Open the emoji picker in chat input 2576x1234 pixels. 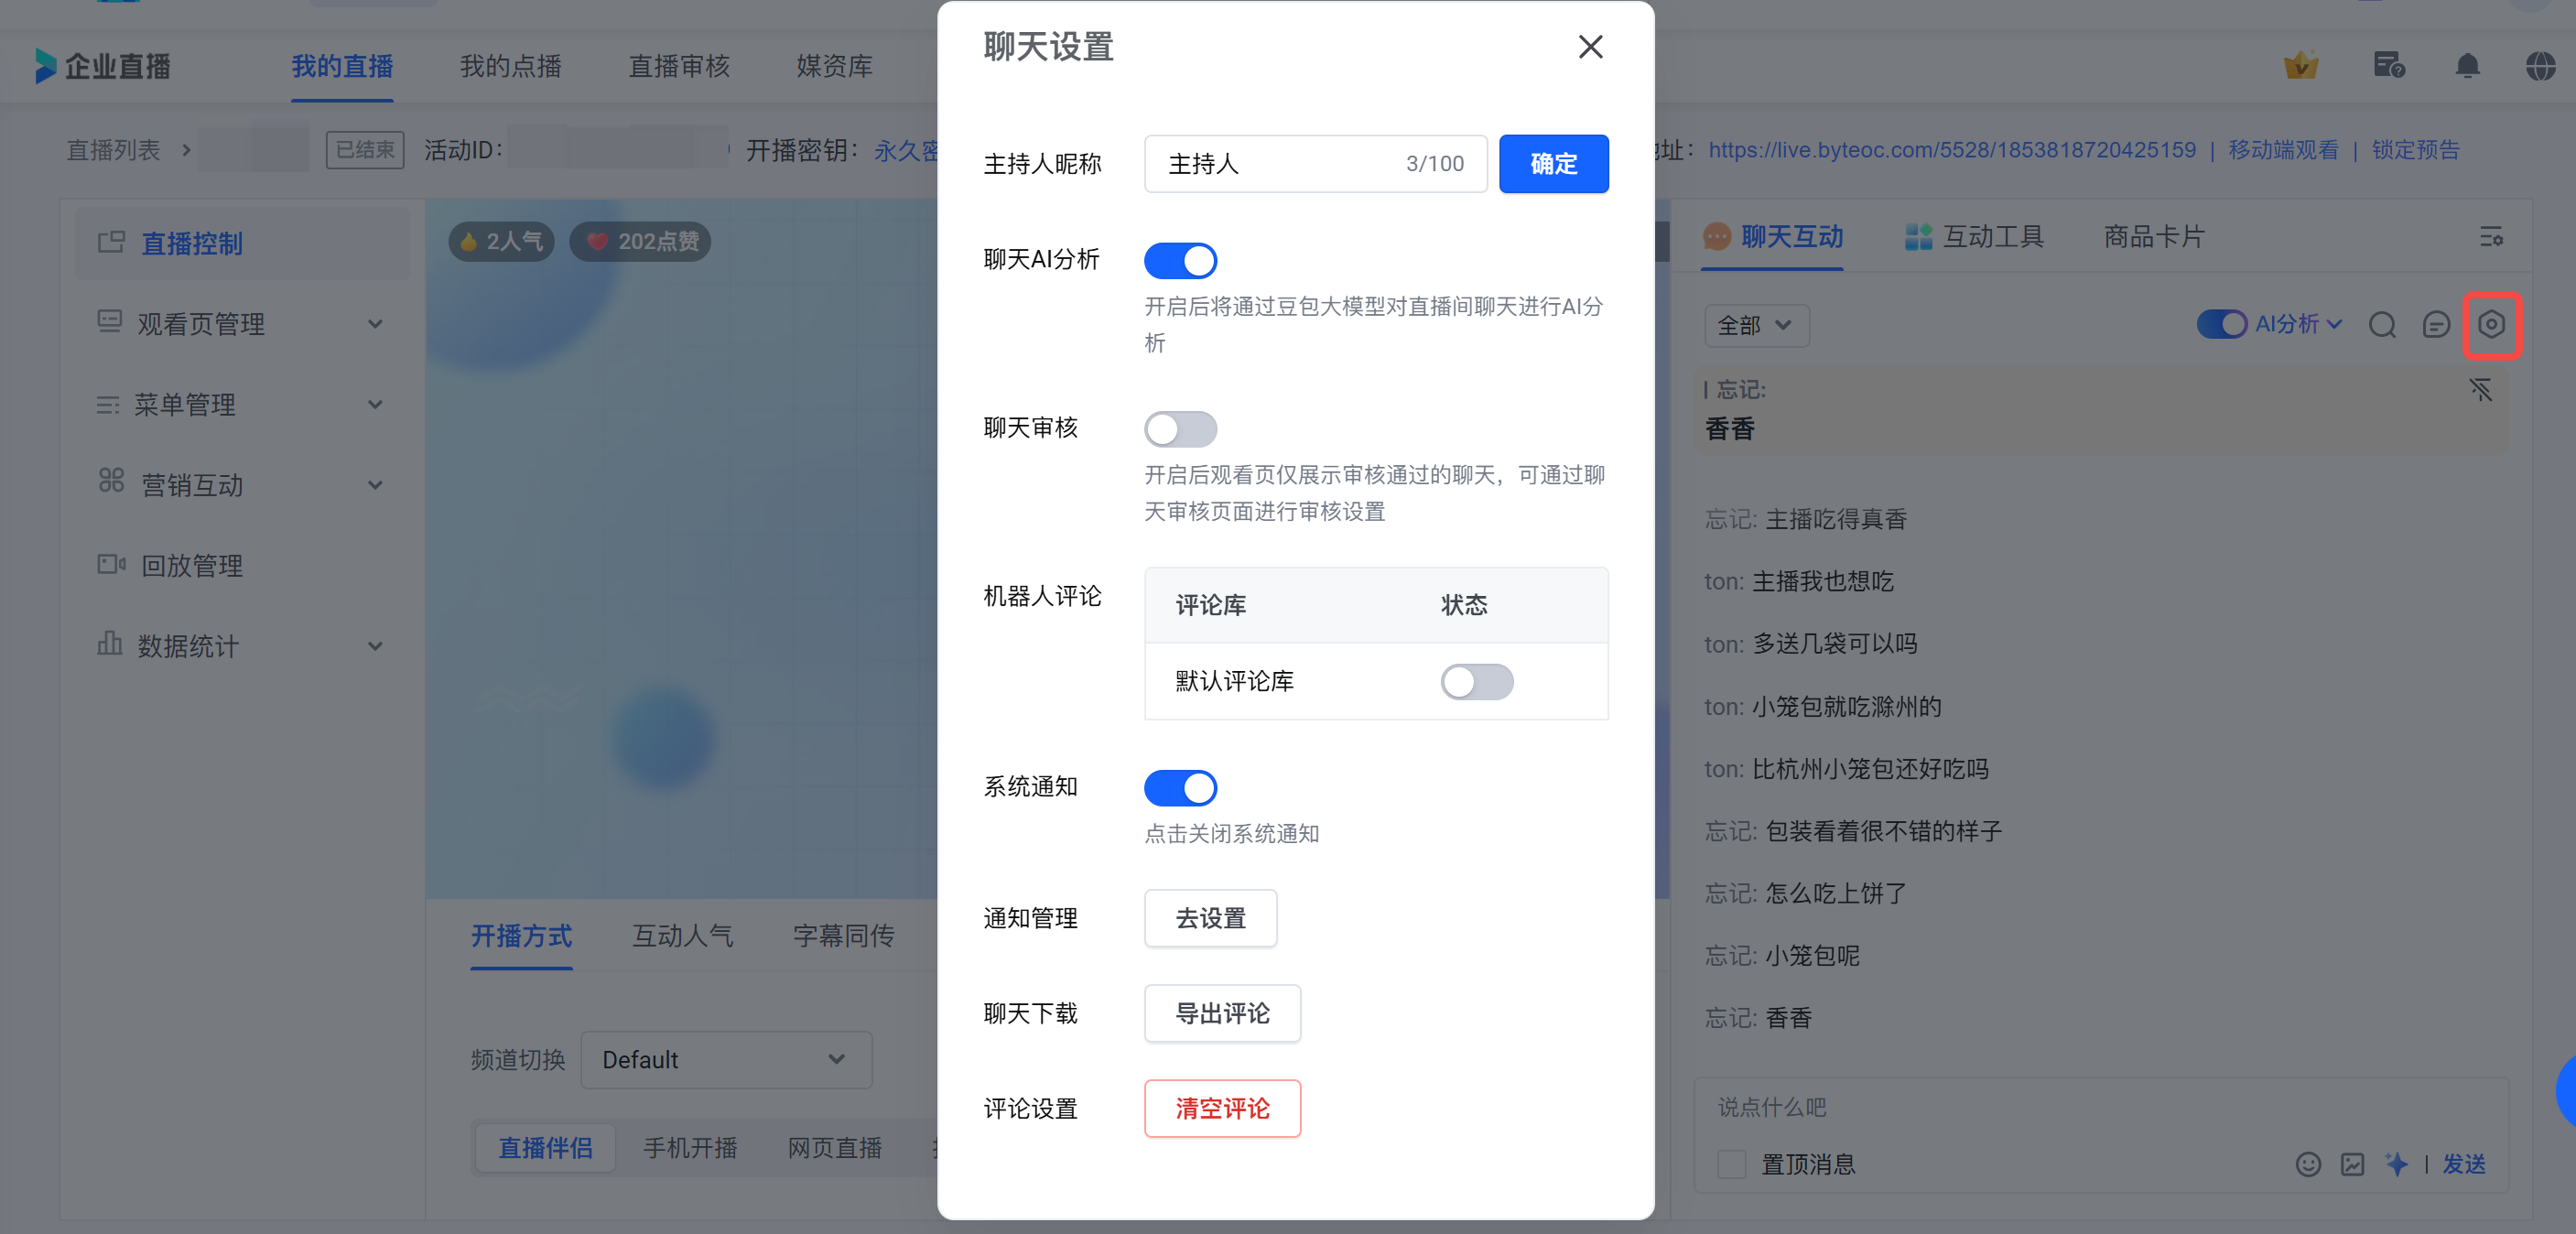[2308, 1164]
